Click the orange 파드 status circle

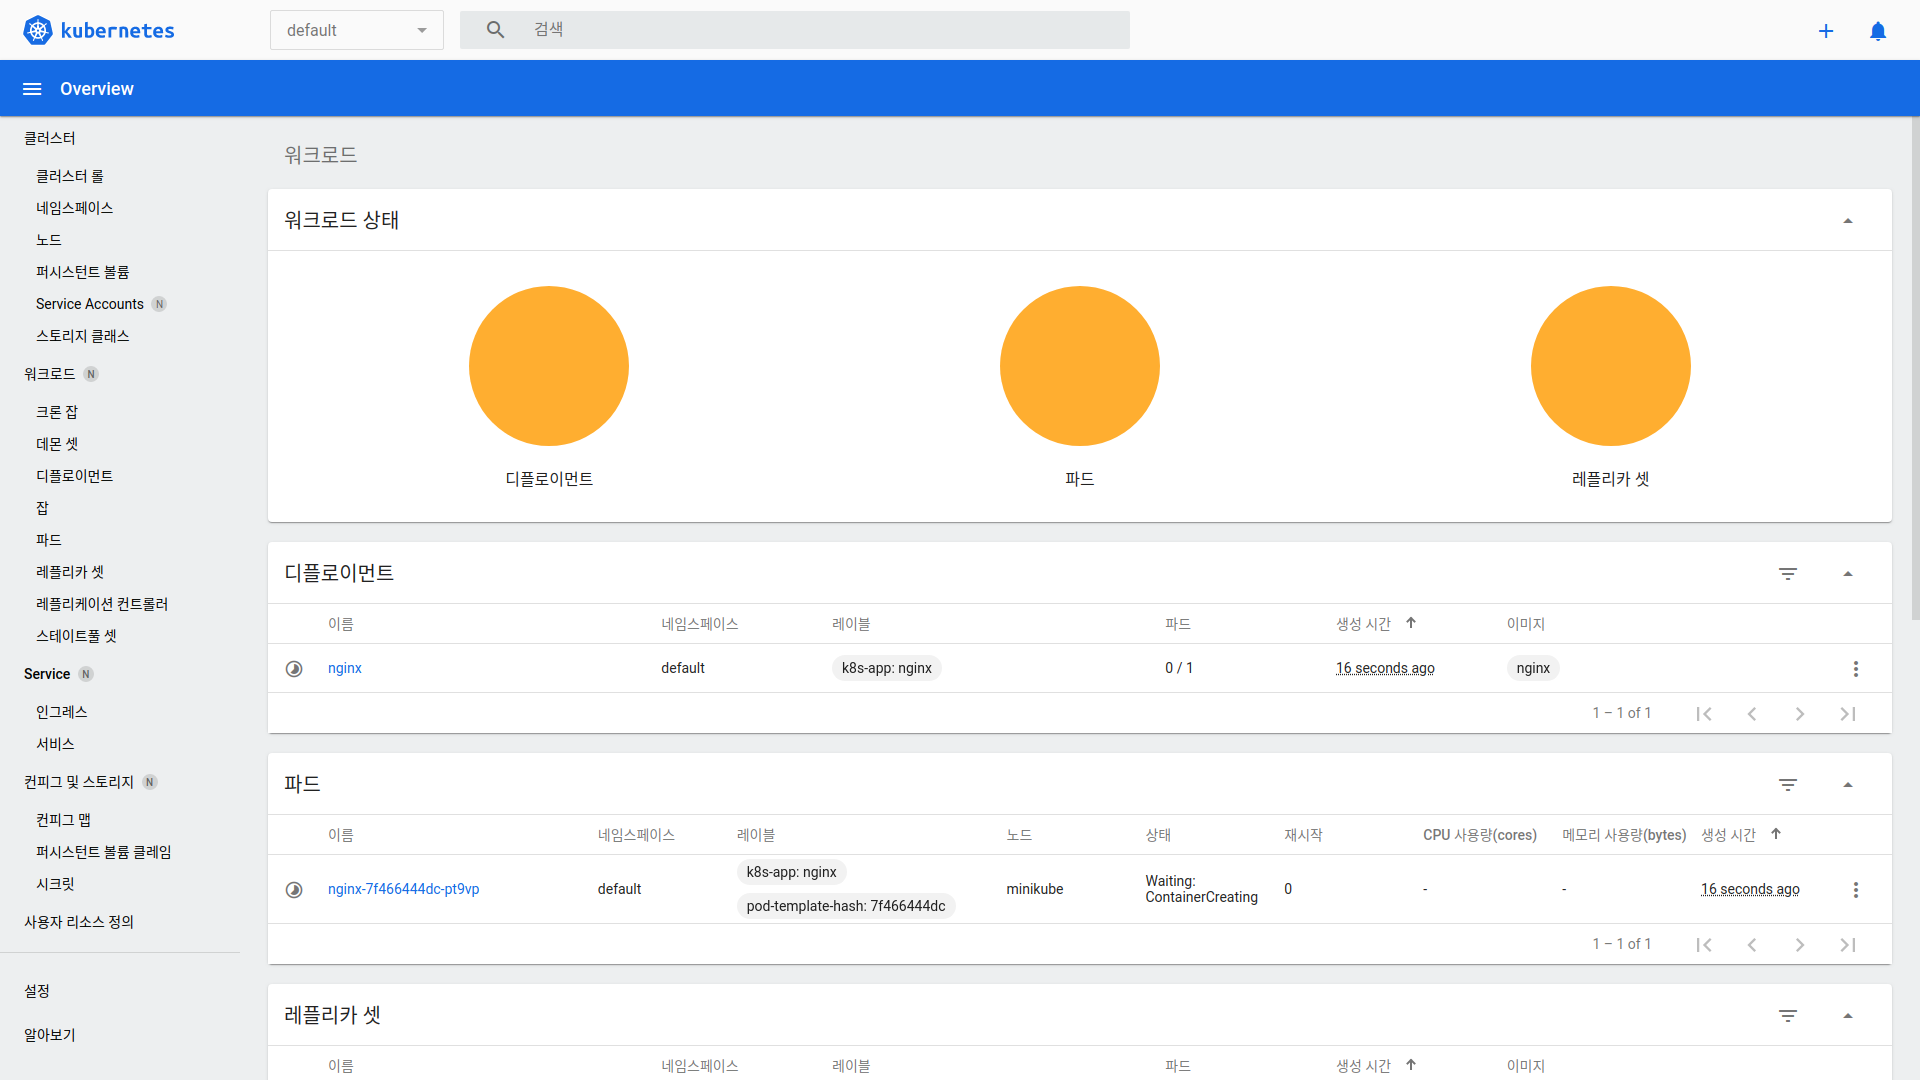coord(1079,366)
